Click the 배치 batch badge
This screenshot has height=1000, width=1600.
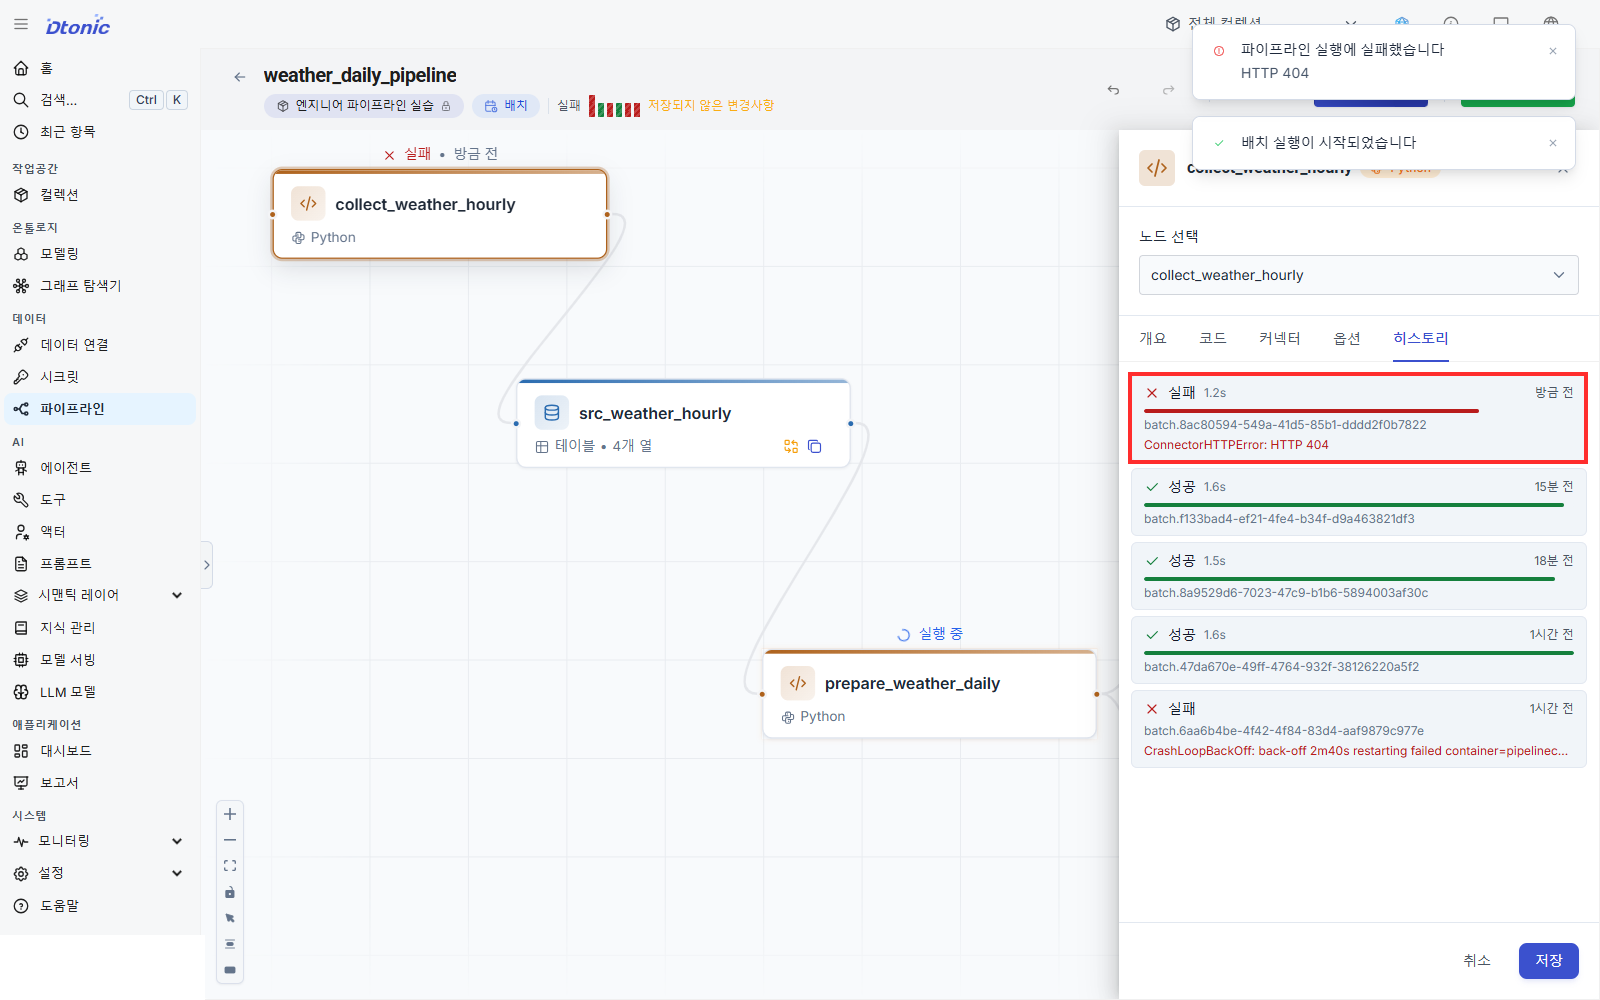click(506, 105)
